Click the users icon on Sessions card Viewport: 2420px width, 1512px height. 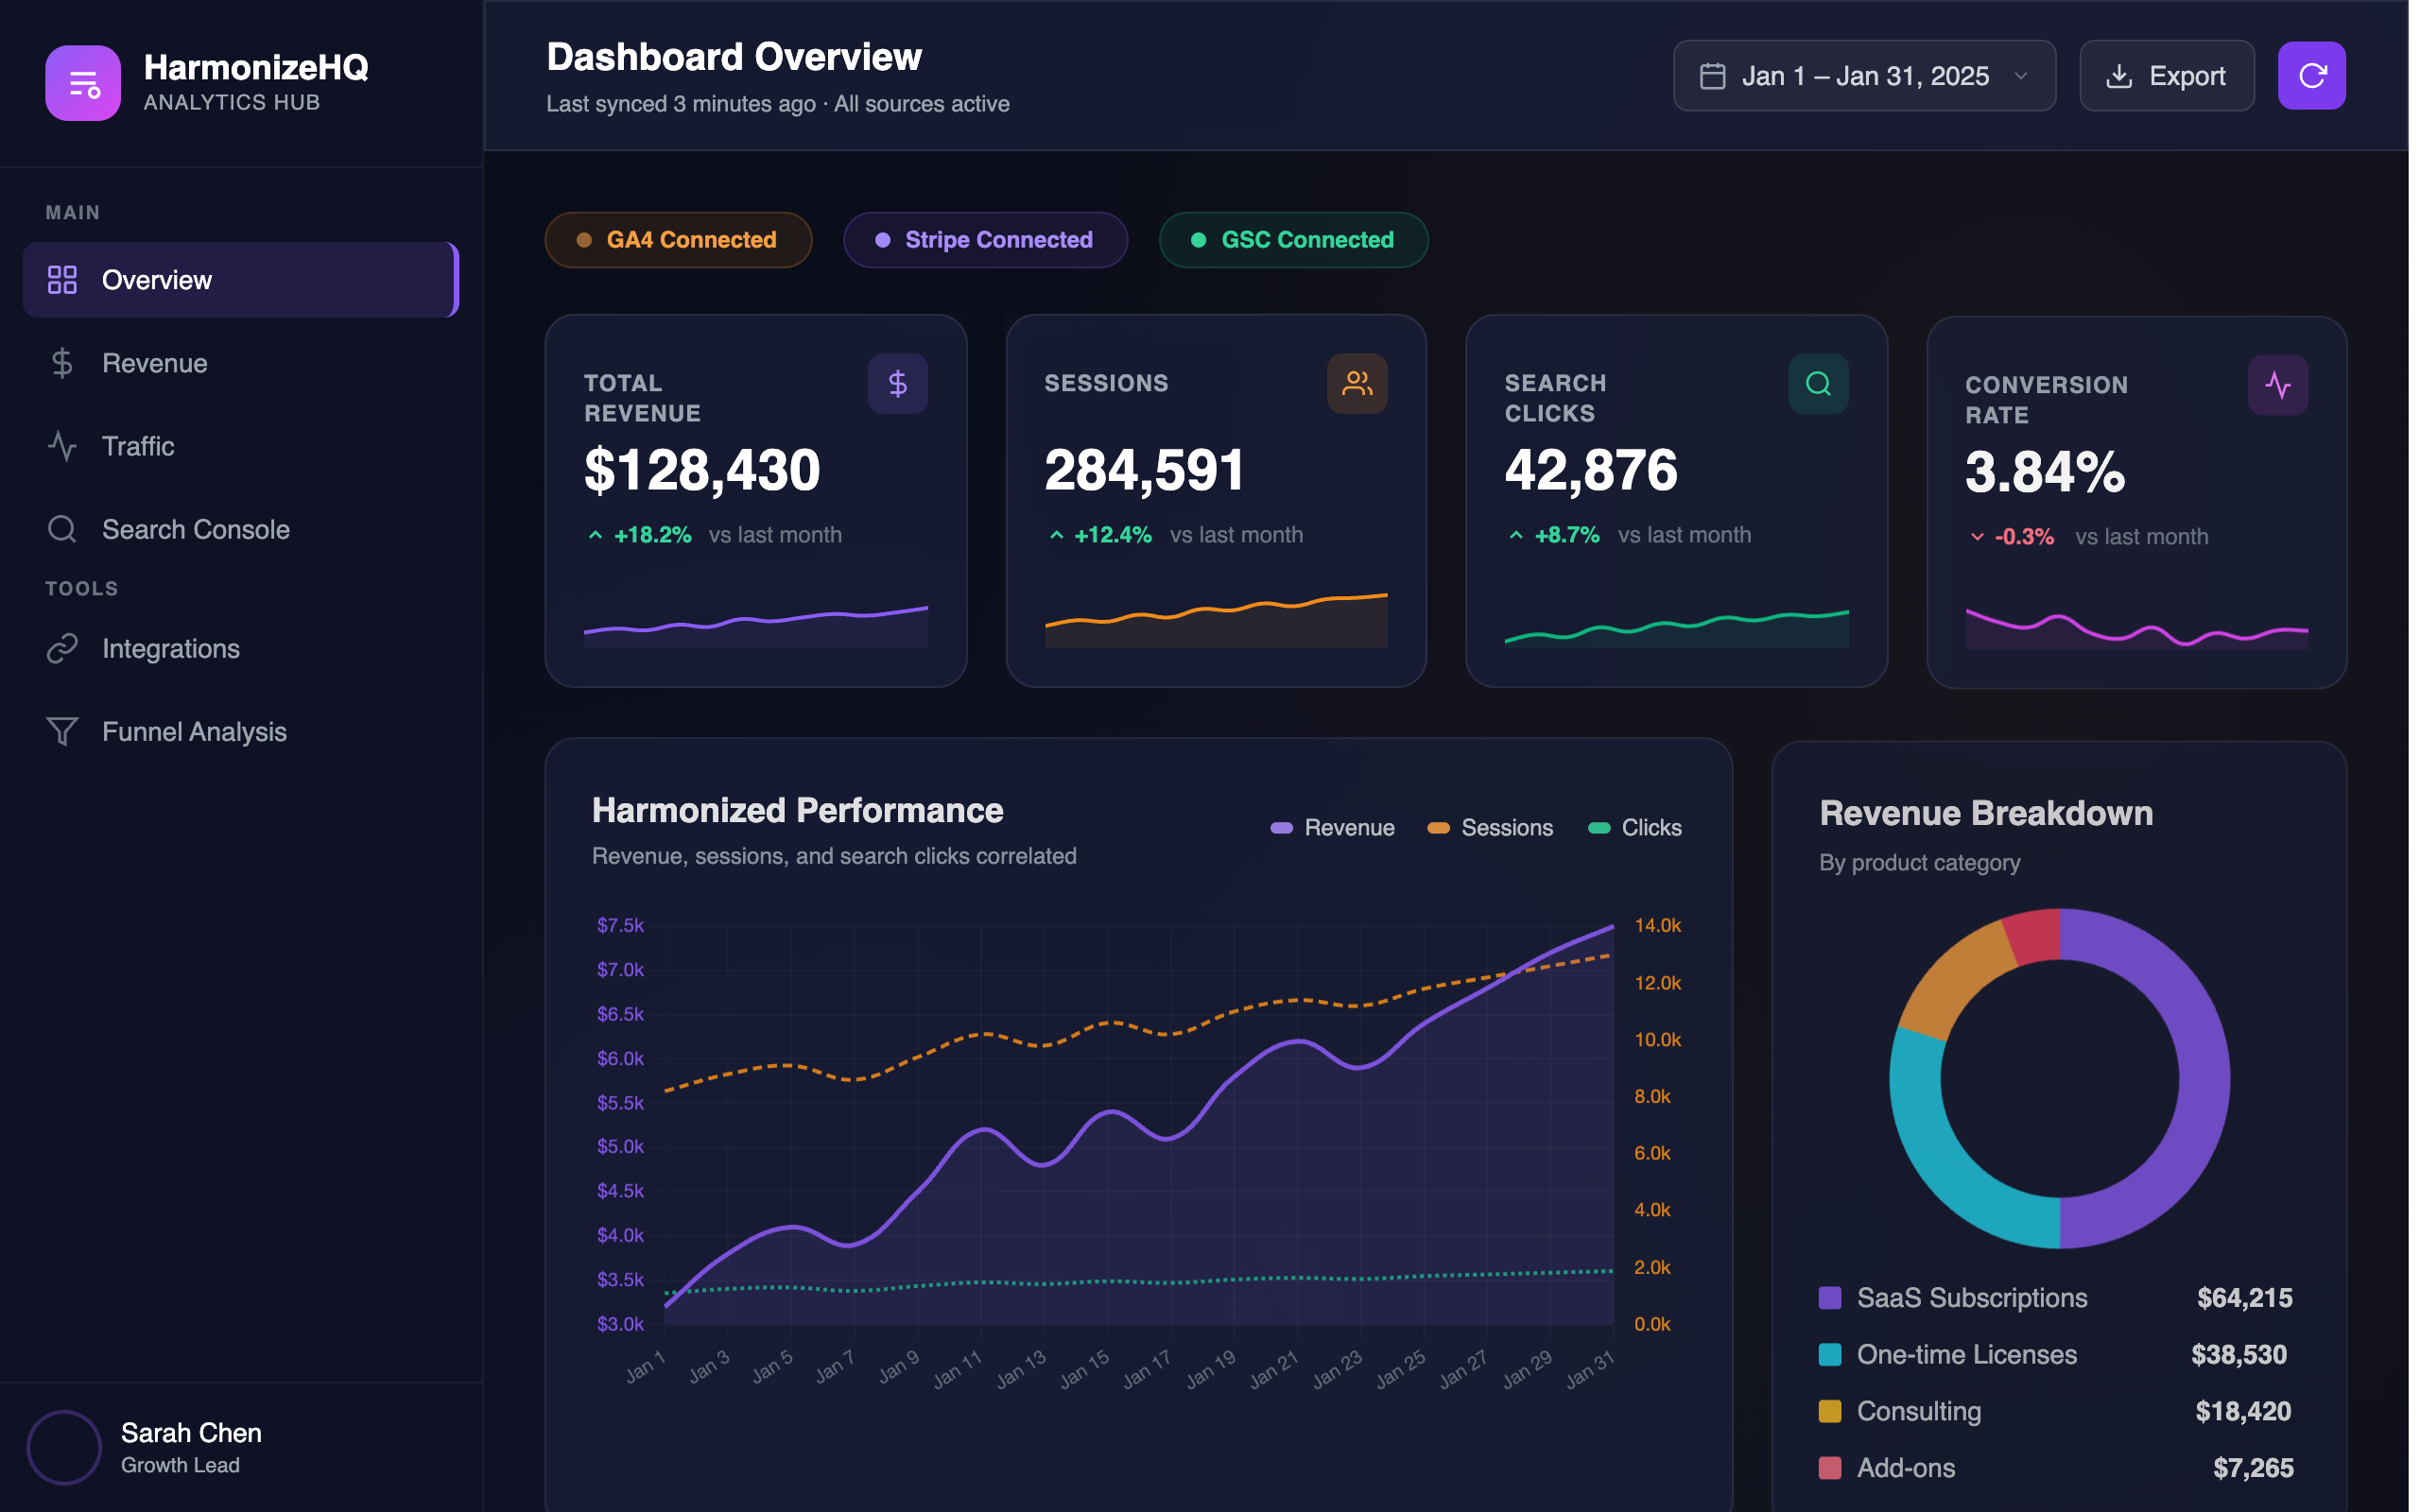click(1356, 384)
